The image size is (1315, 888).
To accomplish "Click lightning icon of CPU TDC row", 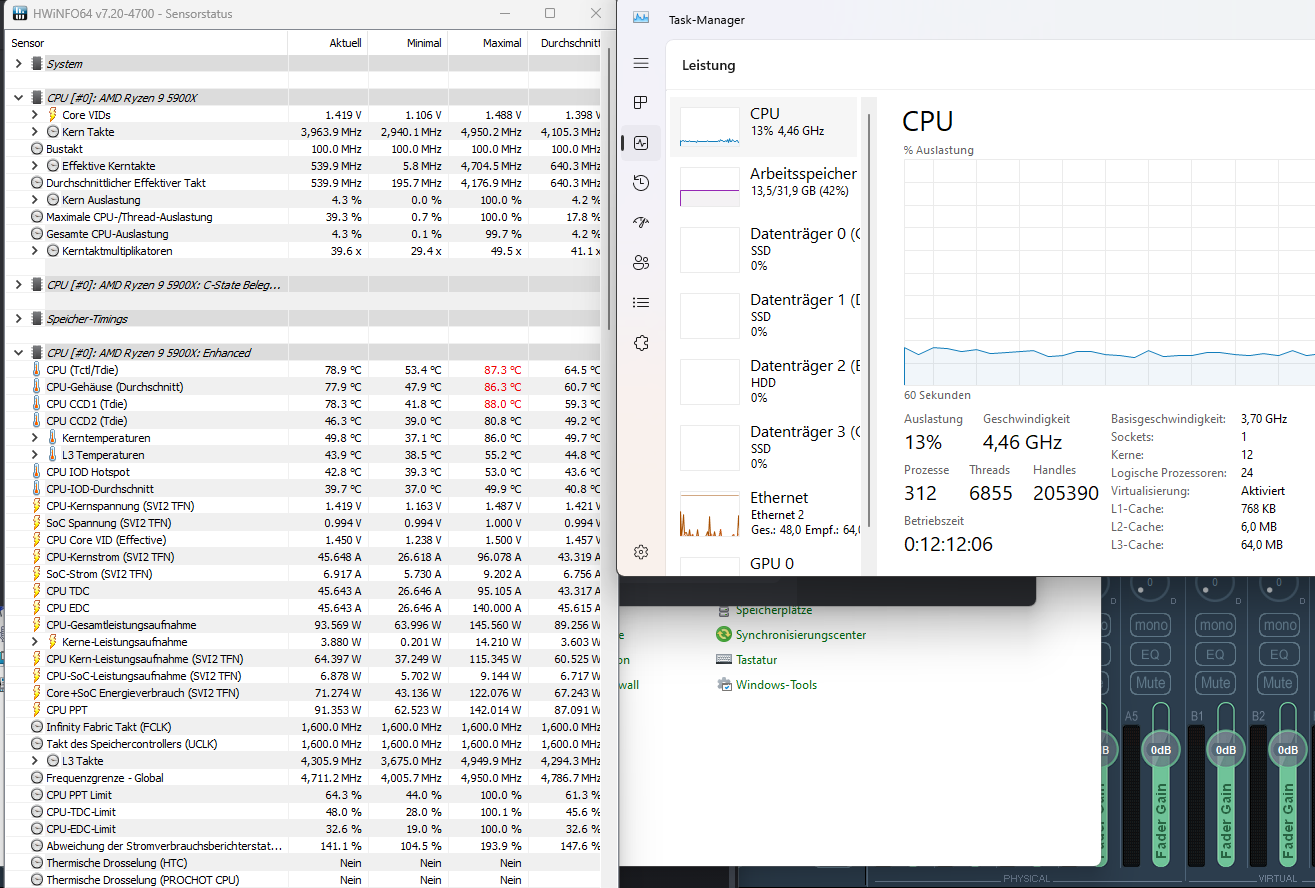I will point(37,591).
